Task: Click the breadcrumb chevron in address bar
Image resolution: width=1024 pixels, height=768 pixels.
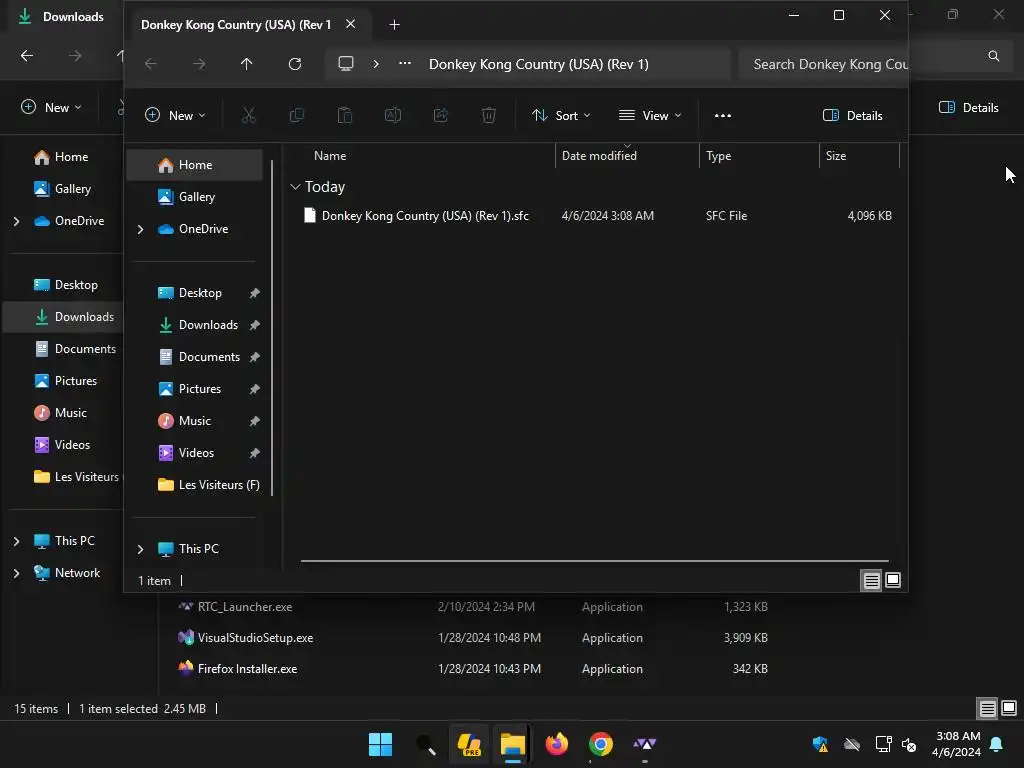Action: 376,64
